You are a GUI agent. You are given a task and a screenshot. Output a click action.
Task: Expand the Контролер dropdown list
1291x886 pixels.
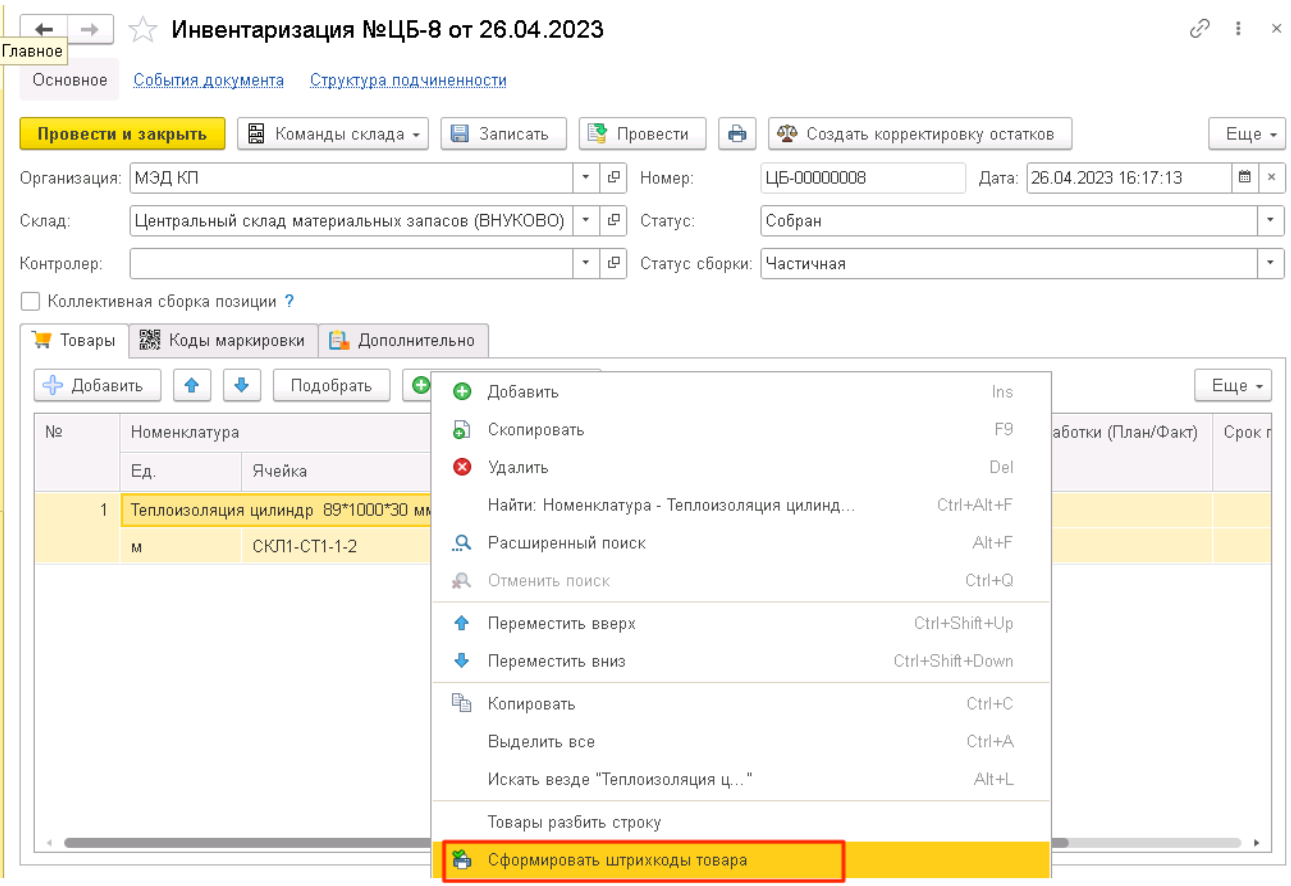pyautogui.click(x=587, y=264)
